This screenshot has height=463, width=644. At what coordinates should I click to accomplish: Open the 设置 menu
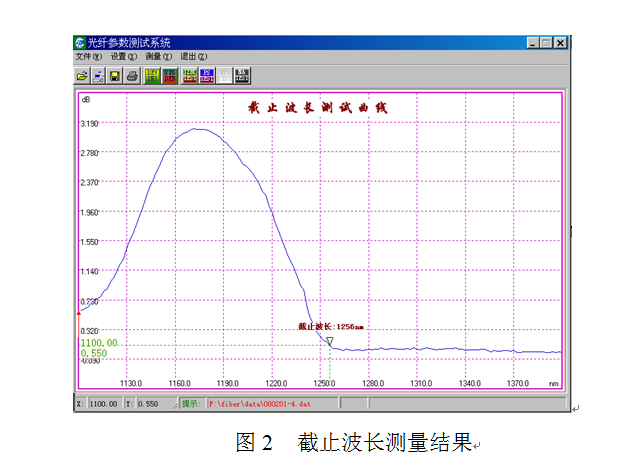124,57
